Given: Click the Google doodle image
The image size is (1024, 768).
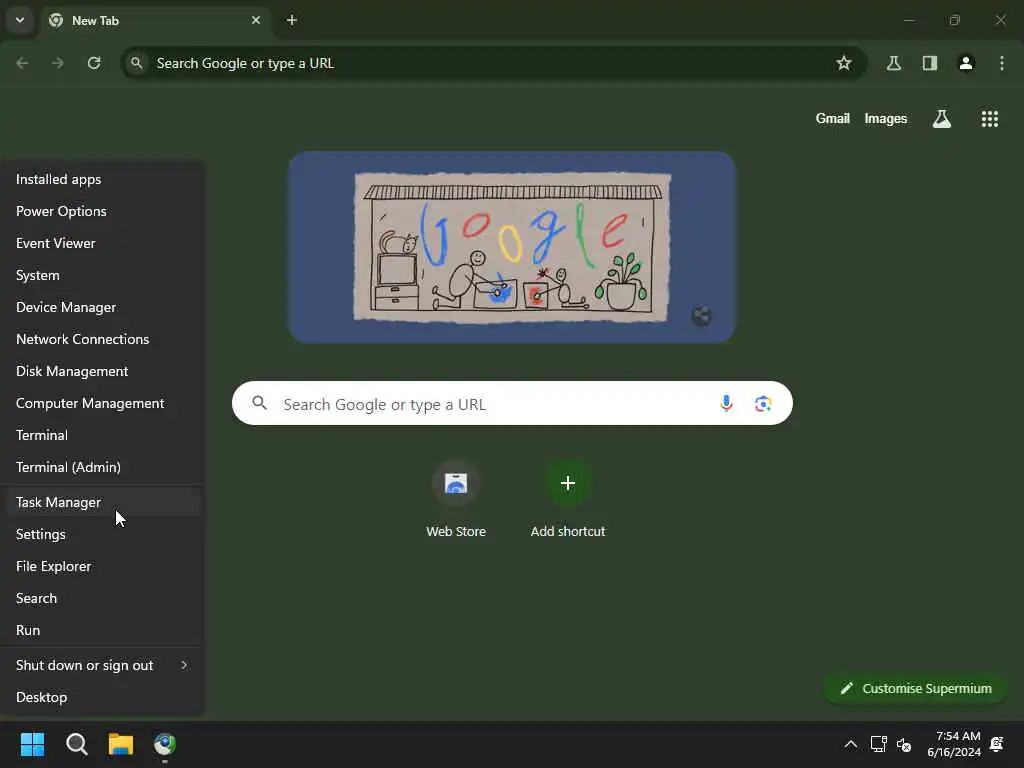Looking at the screenshot, I should [x=512, y=247].
